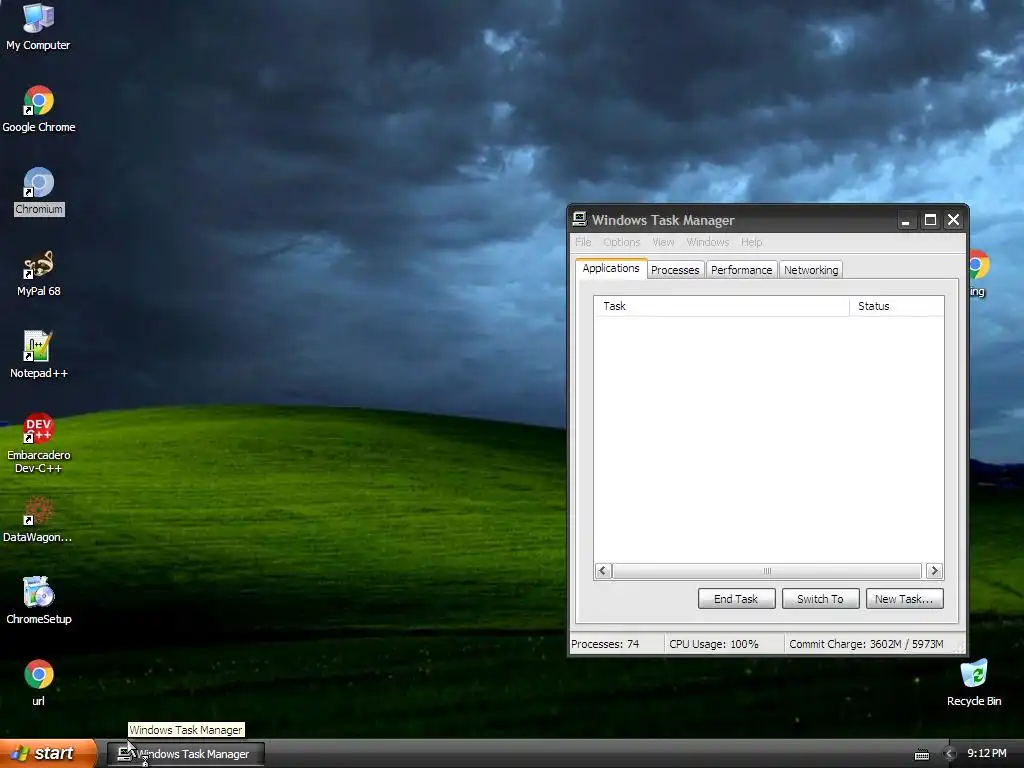Click the keyboard icon in system tray
This screenshot has width=1024, height=768.
pos(921,754)
